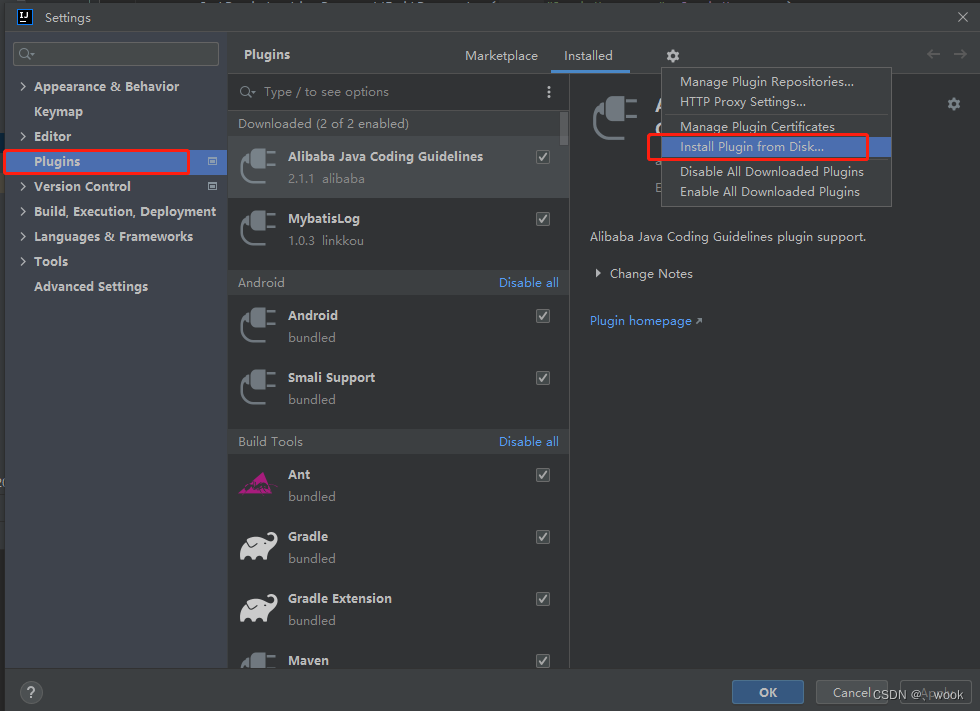Open plugin detail gear icon at right
The width and height of the screenshot is (980, 711).
click(953, 104)
